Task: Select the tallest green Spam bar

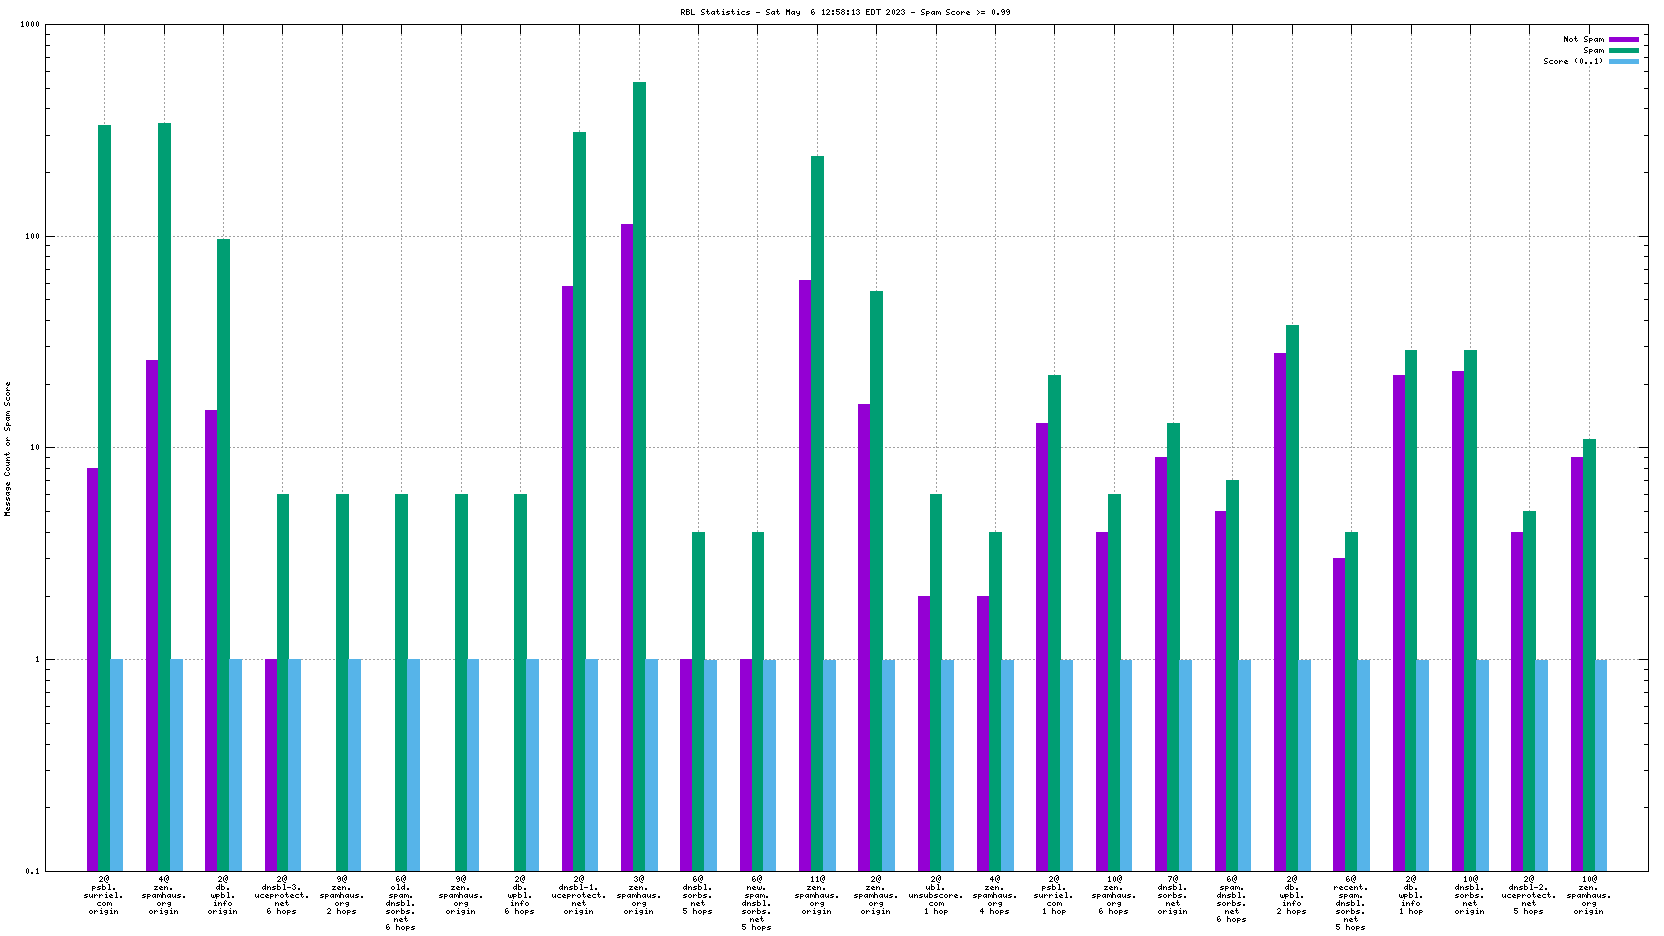Action: tap(639, 475)
